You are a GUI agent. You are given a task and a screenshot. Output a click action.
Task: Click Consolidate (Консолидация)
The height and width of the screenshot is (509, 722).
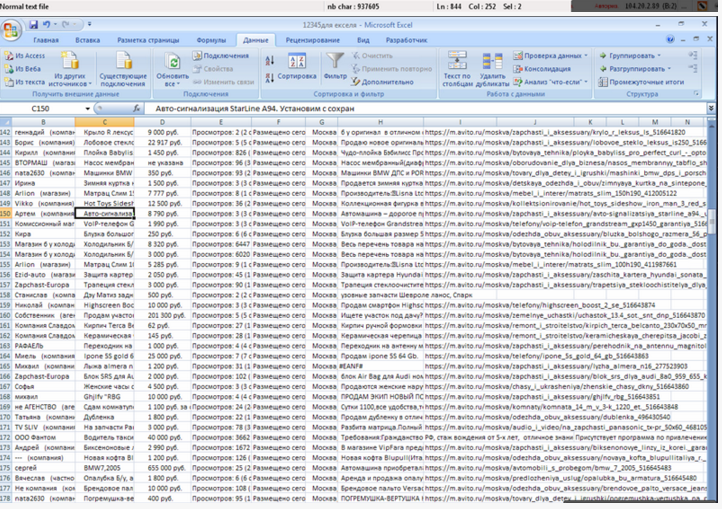(542, 69)
